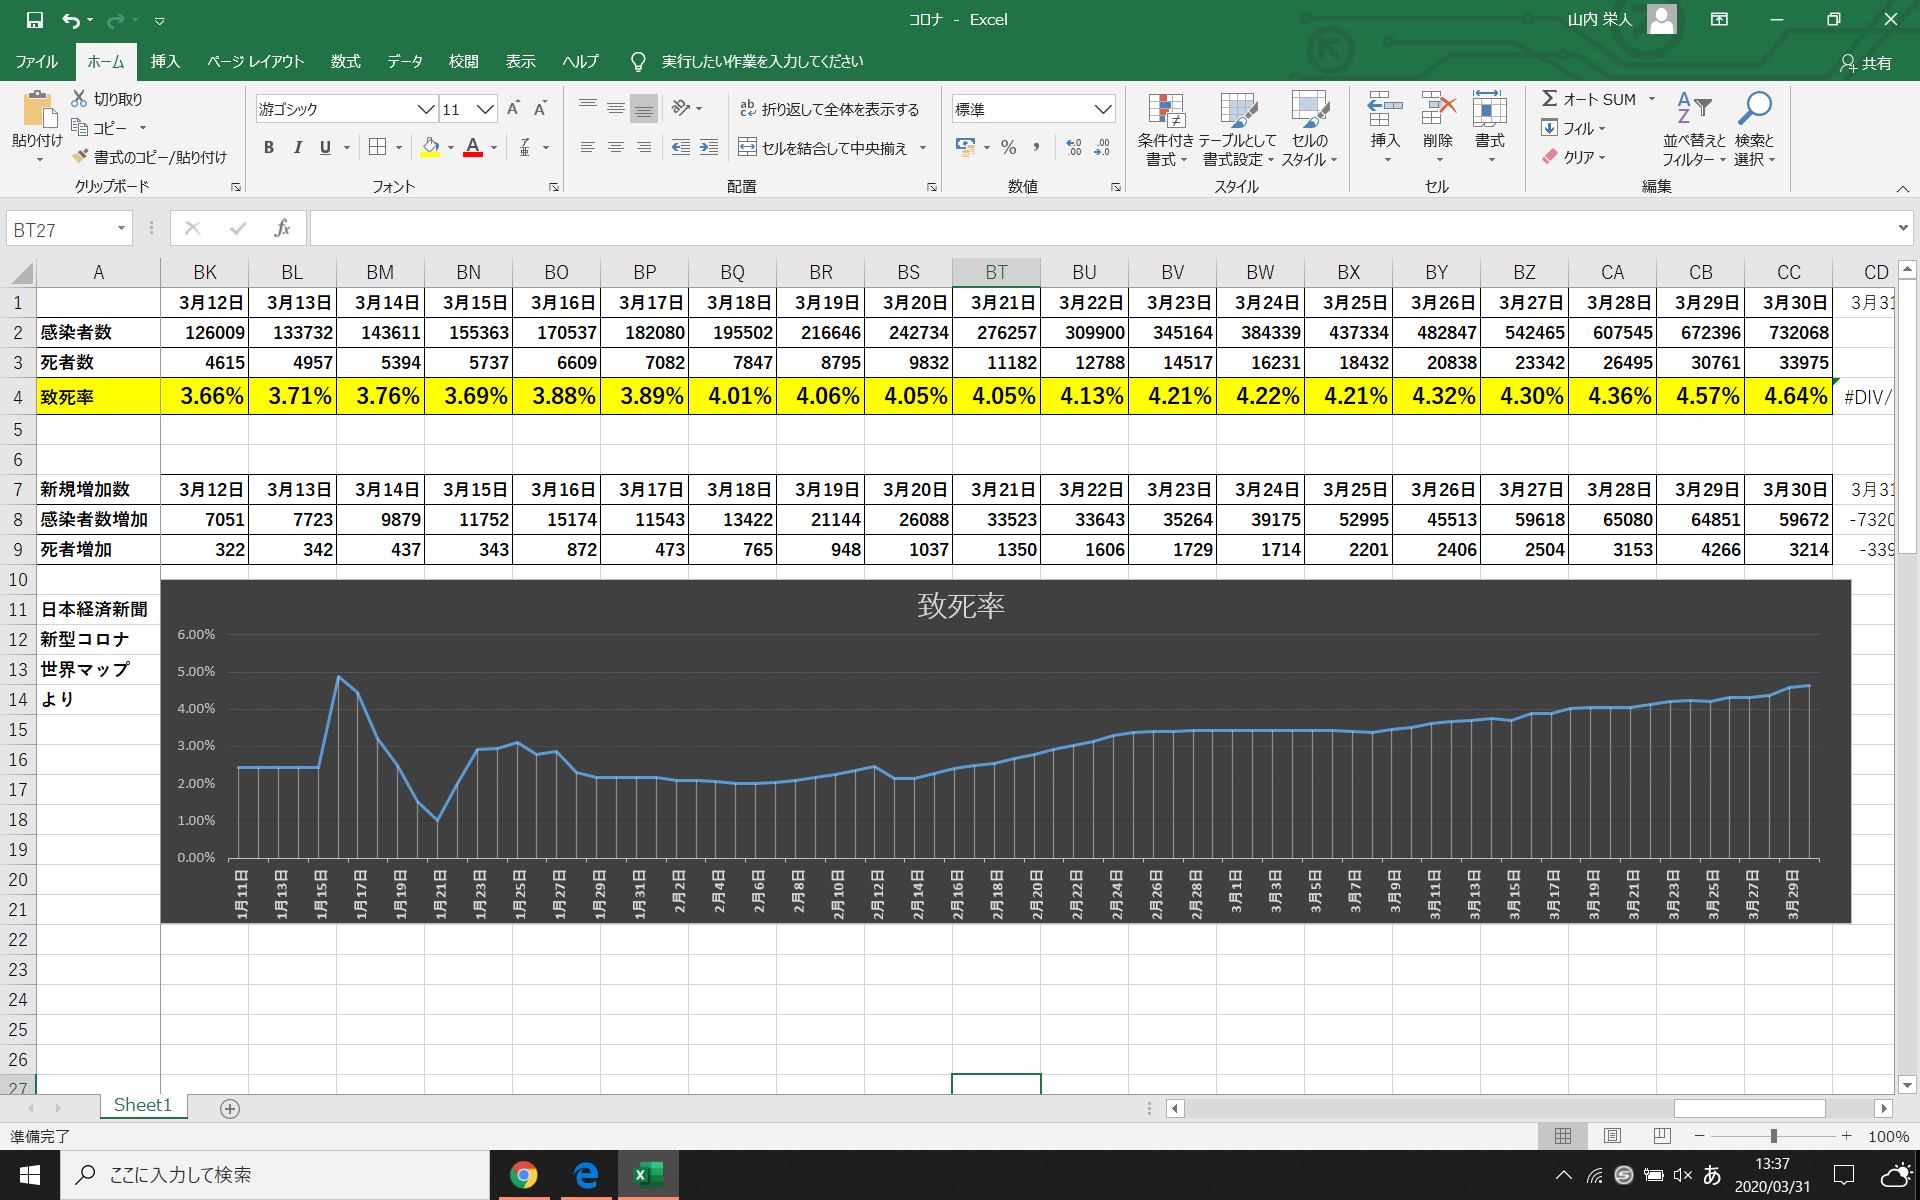Click the Format Painter brush icon
This screenshot has height=1200, width=1920.
(81, 157)
